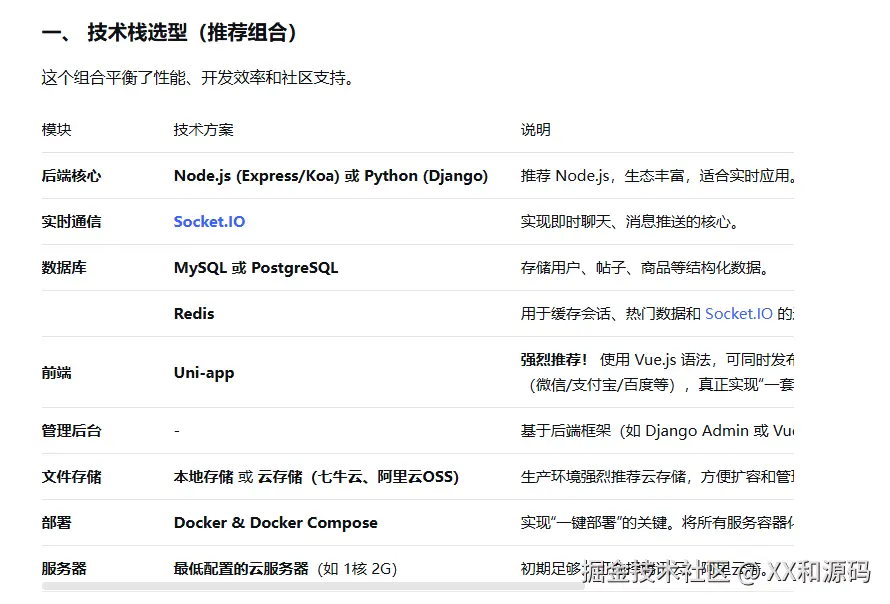Select the 部署 row label
The image size is (890, 604).
tap(57, 522)
